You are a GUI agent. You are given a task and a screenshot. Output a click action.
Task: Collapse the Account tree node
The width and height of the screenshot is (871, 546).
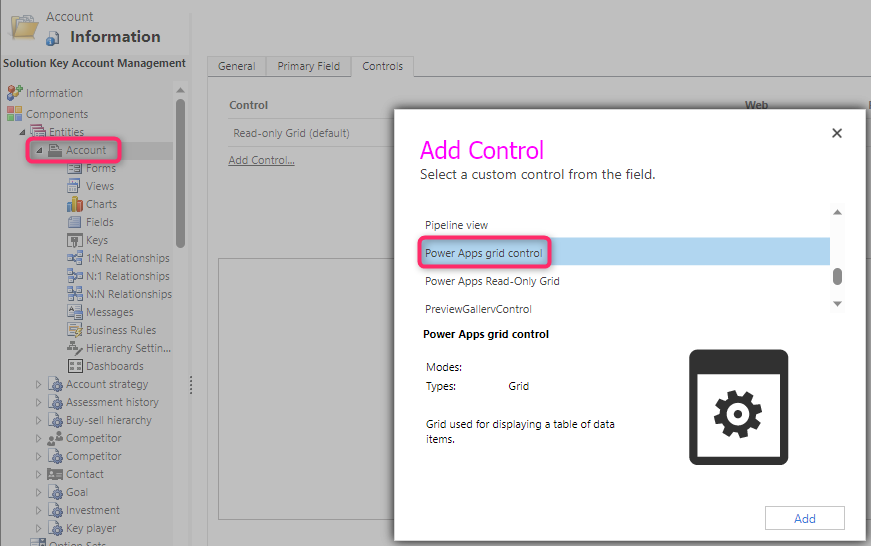[39, 151]
